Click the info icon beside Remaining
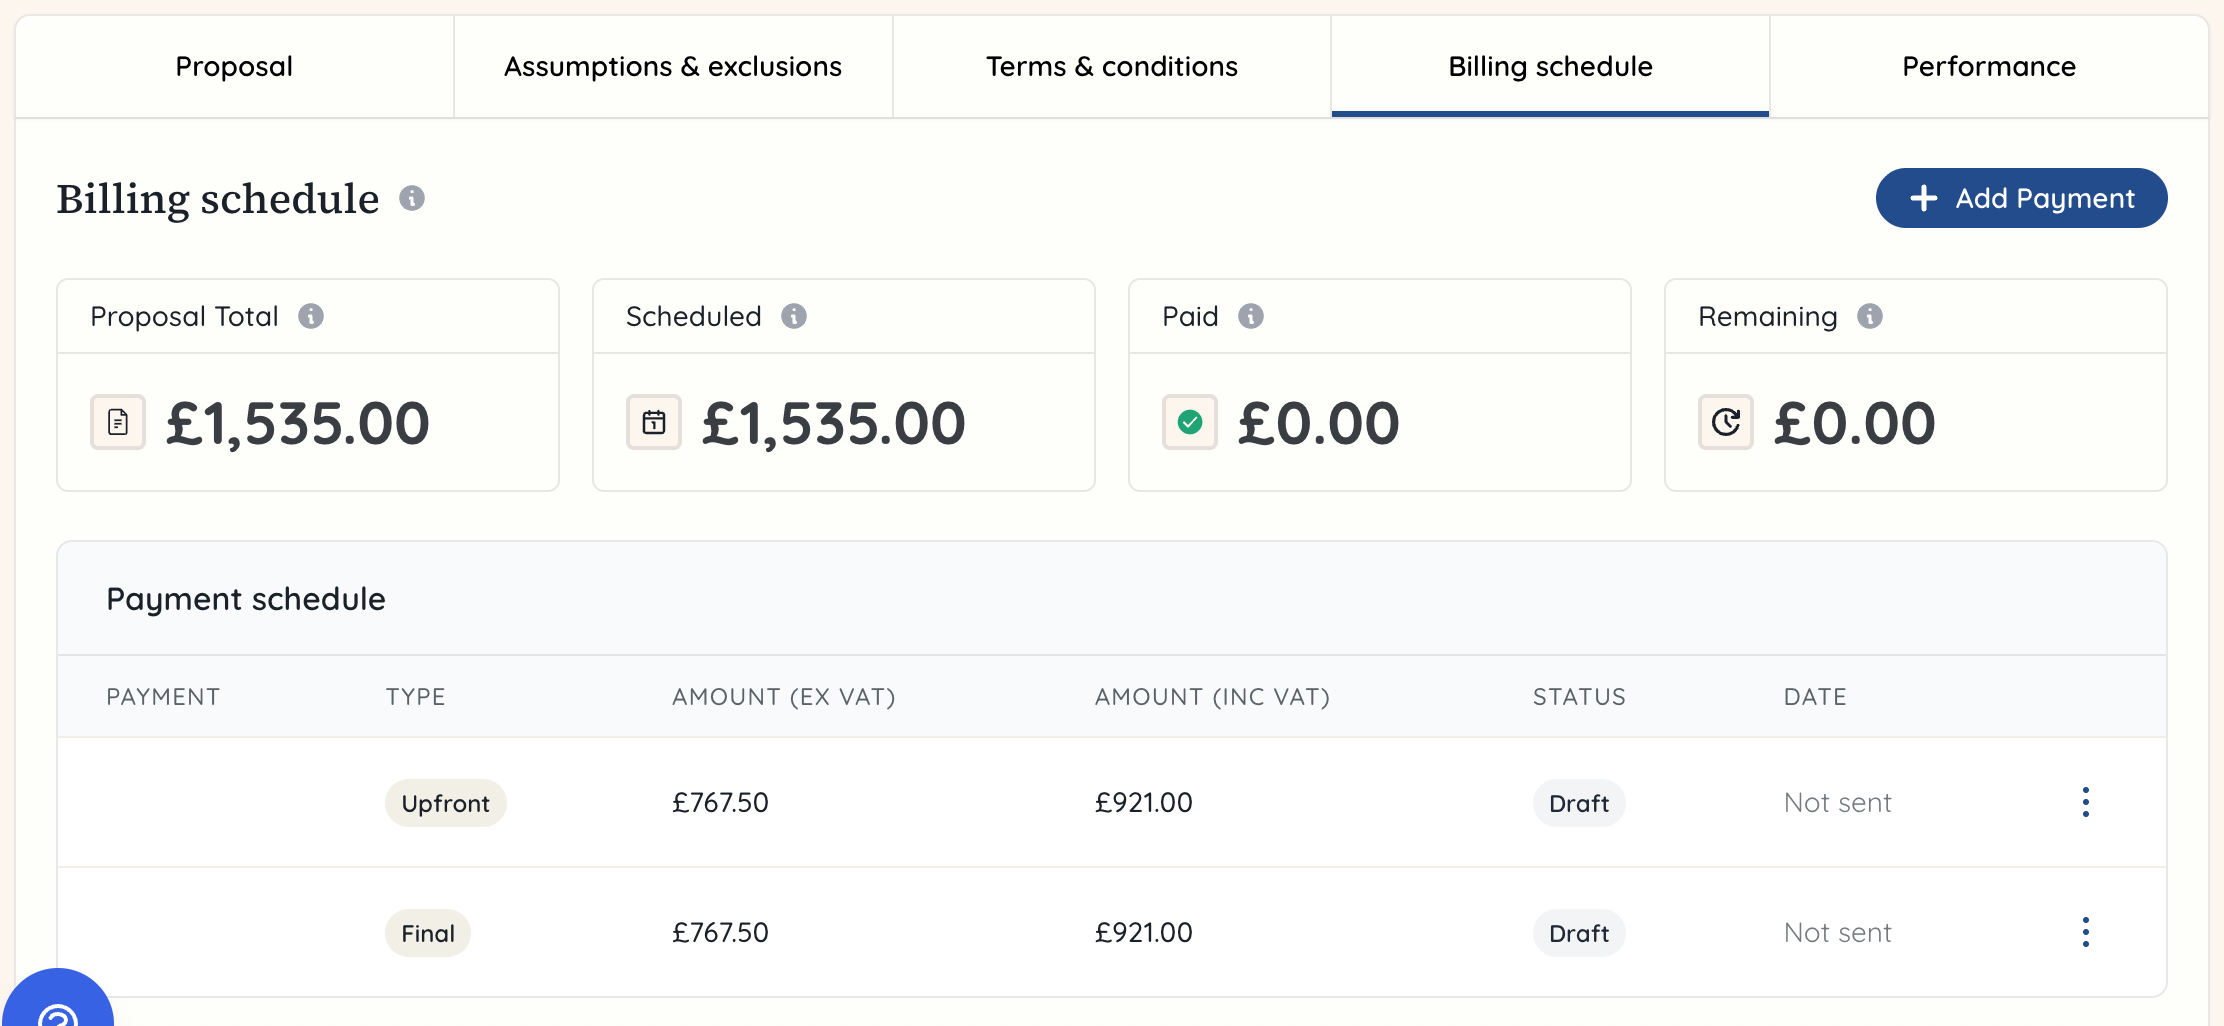The height and width of the screenshot is (1026, 2224). [1869, 316]
